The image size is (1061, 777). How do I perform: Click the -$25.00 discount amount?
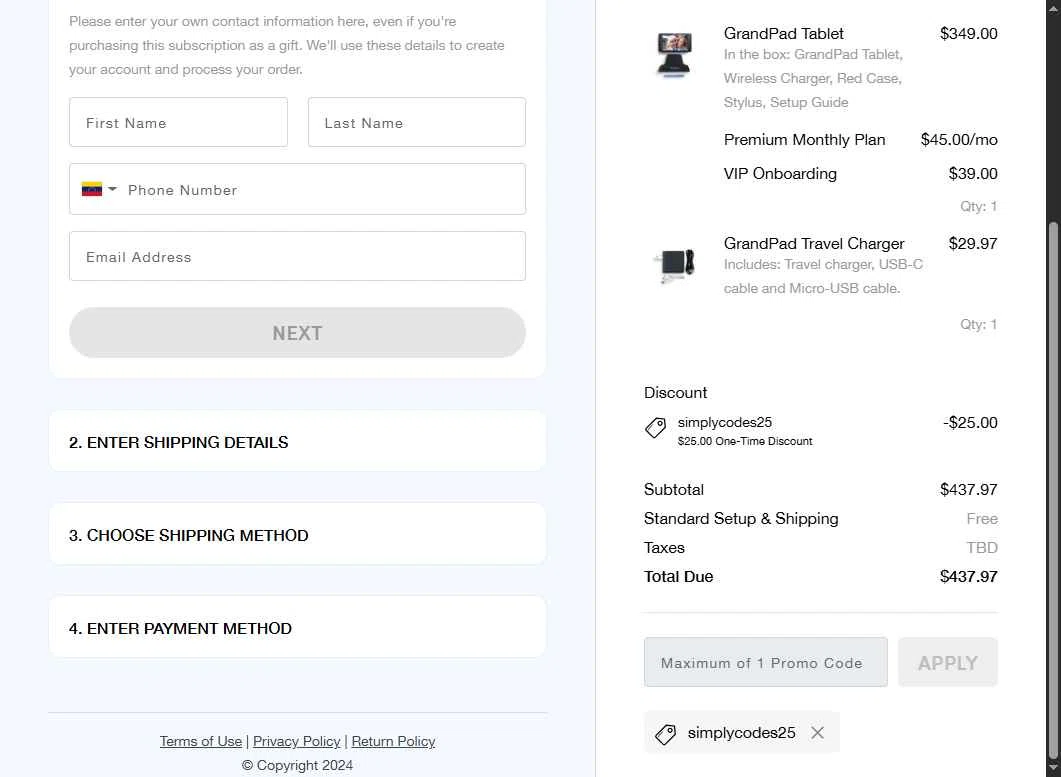(x=970, y=422)
